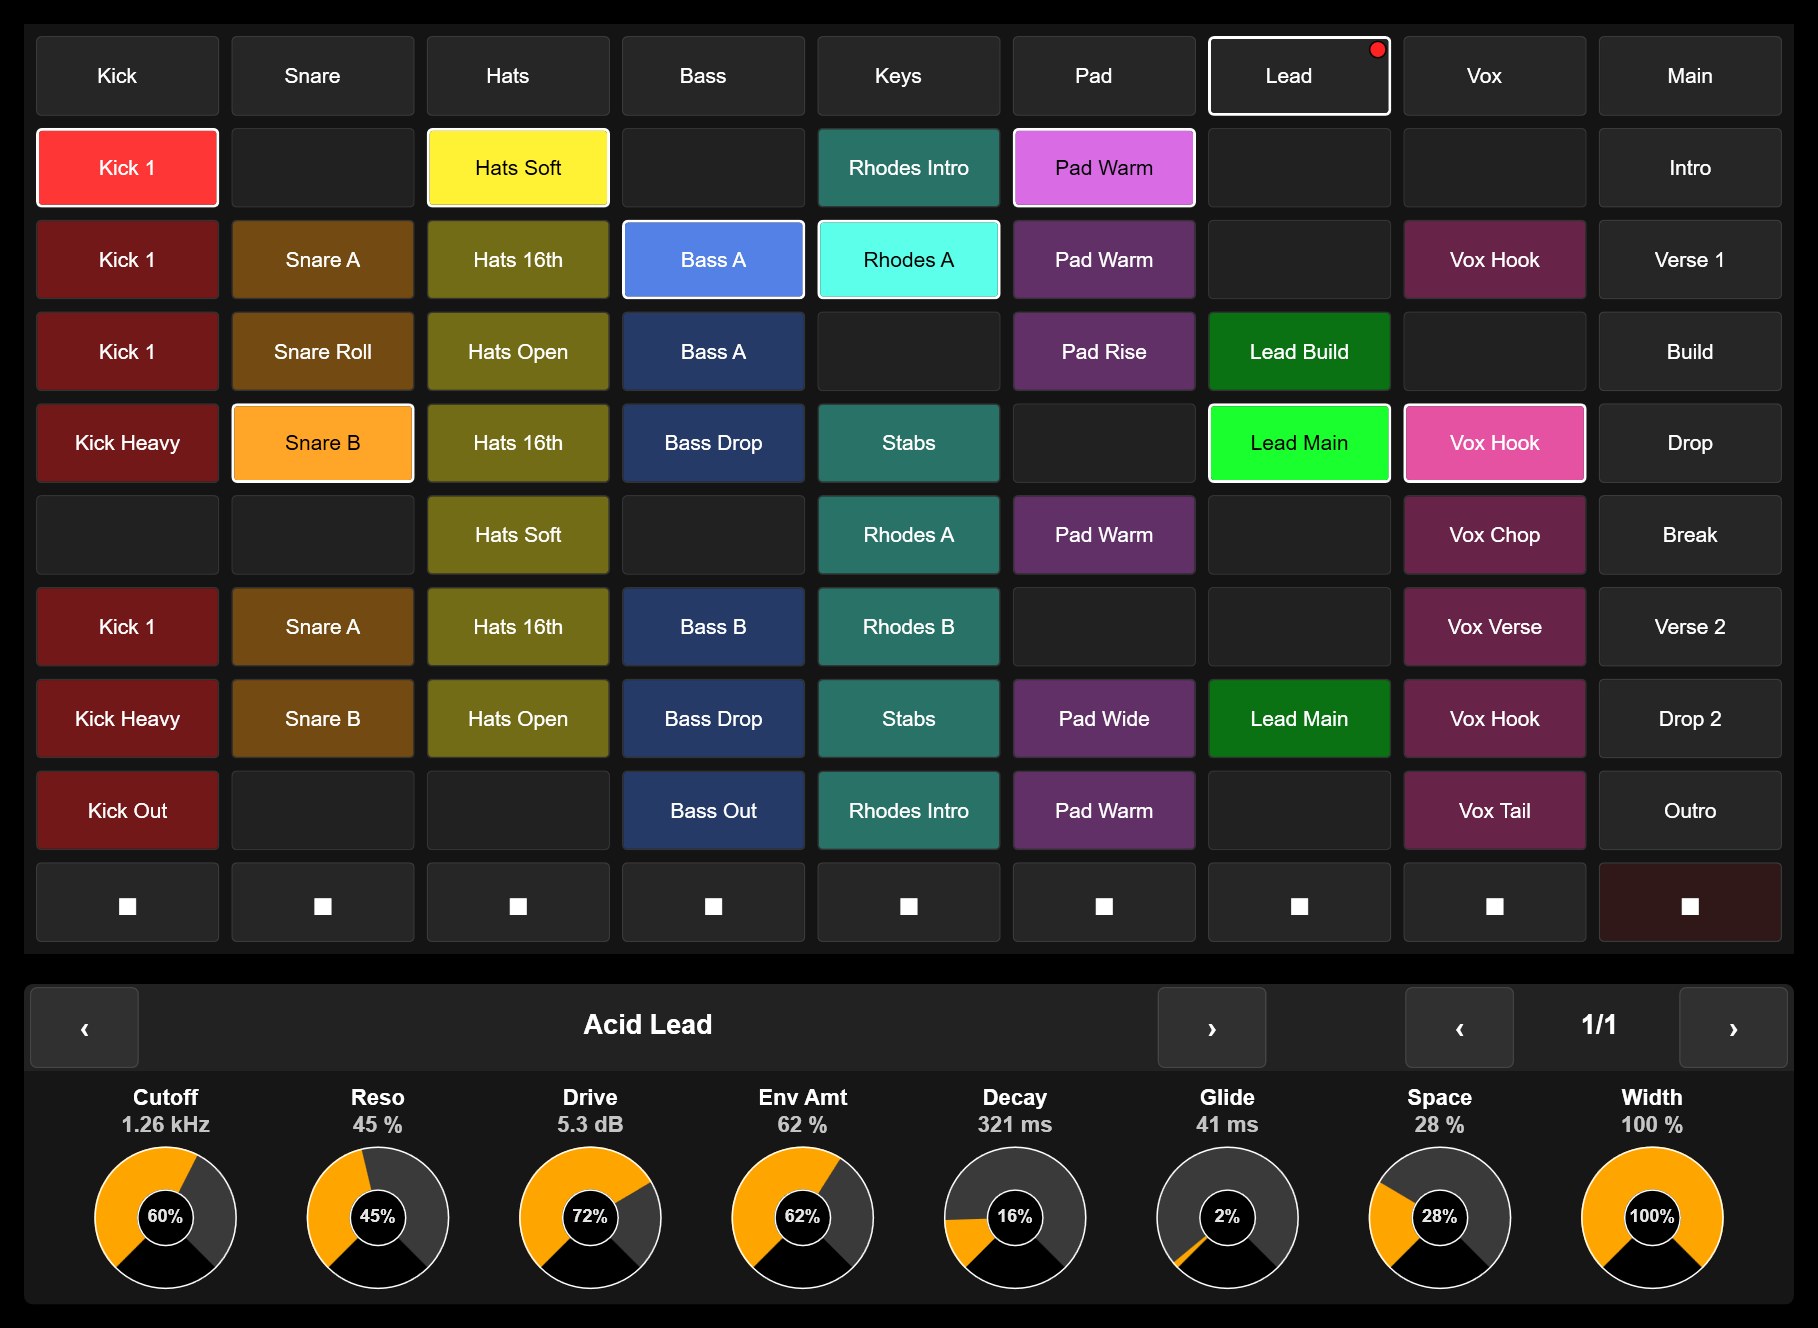The height and width of the screenshot is (1328, 1818).
Task: Go to previous device before Acid Lead
Action: tap(84, 1028)
